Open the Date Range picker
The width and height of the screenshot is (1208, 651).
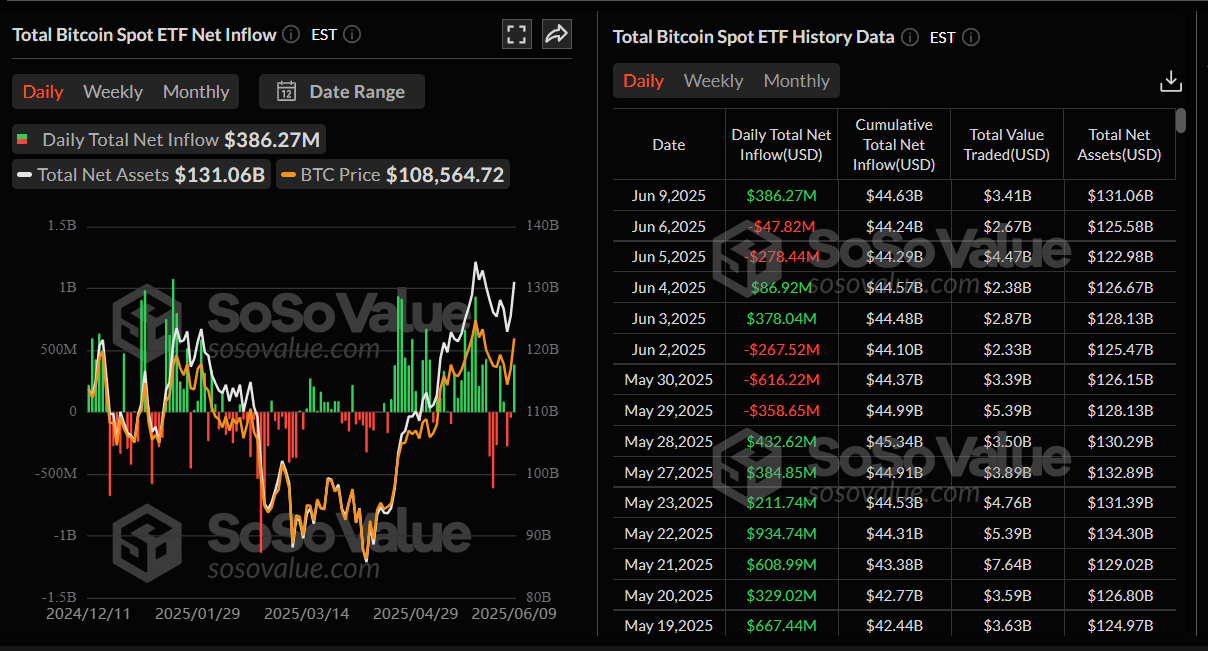point(342,90)
